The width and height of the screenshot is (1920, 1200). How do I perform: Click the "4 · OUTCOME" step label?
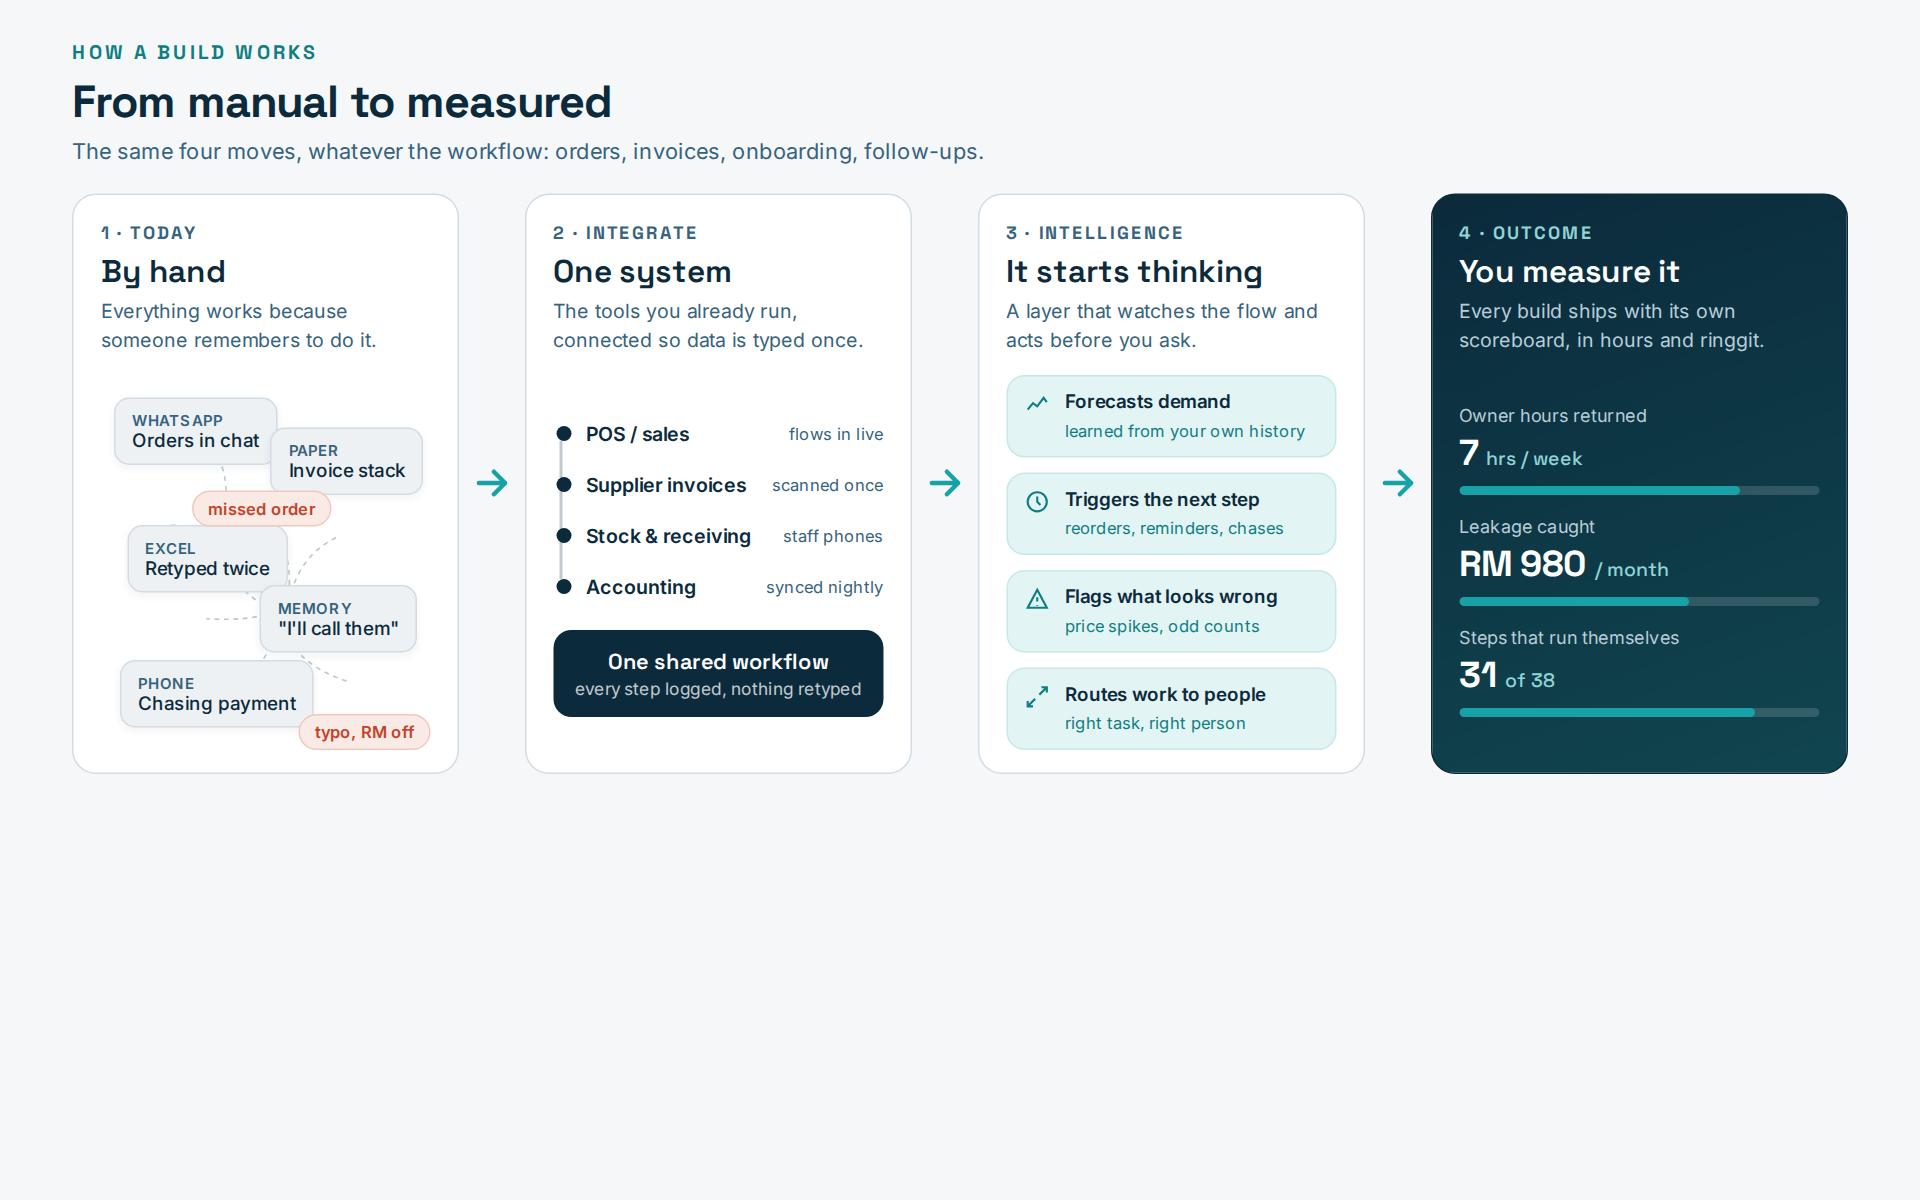1526,233
